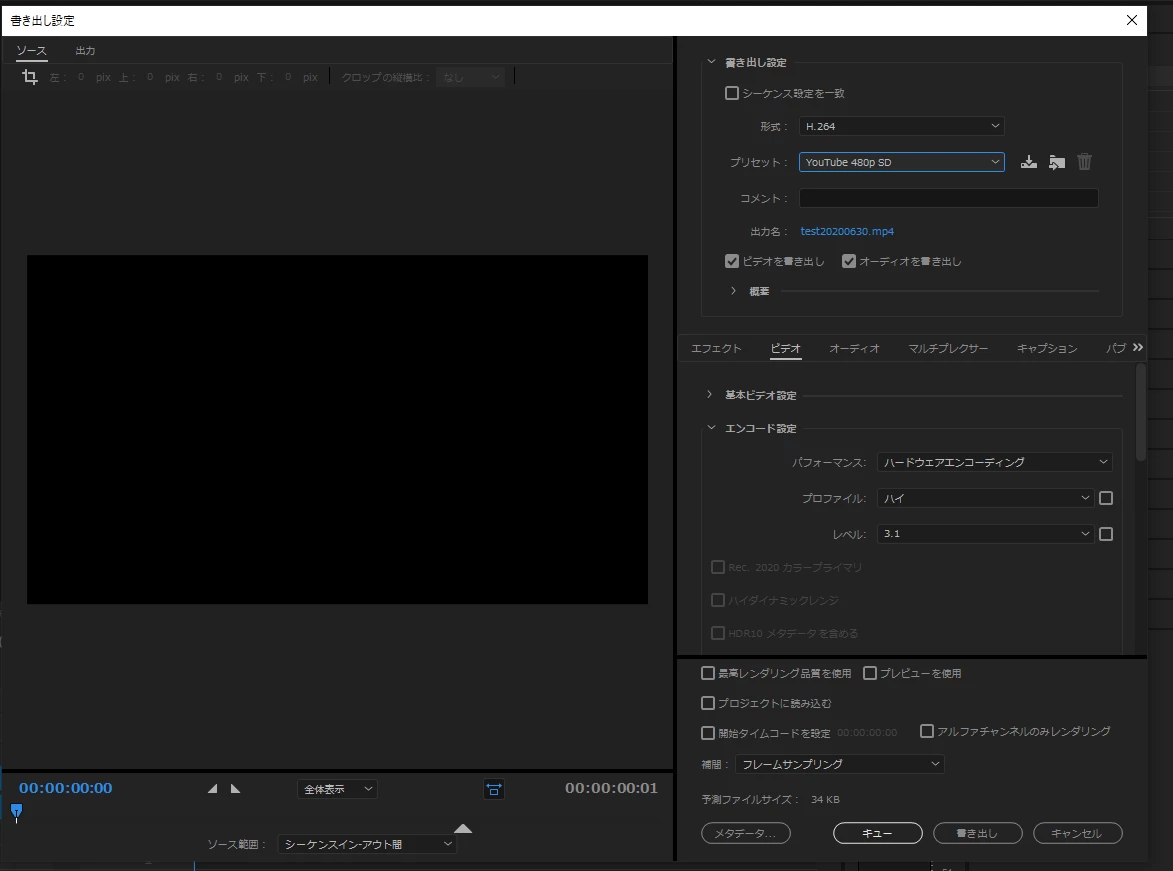1173x871 pixels.
Task: Show more tabs via double chevron
Action: pos(1138,347)
